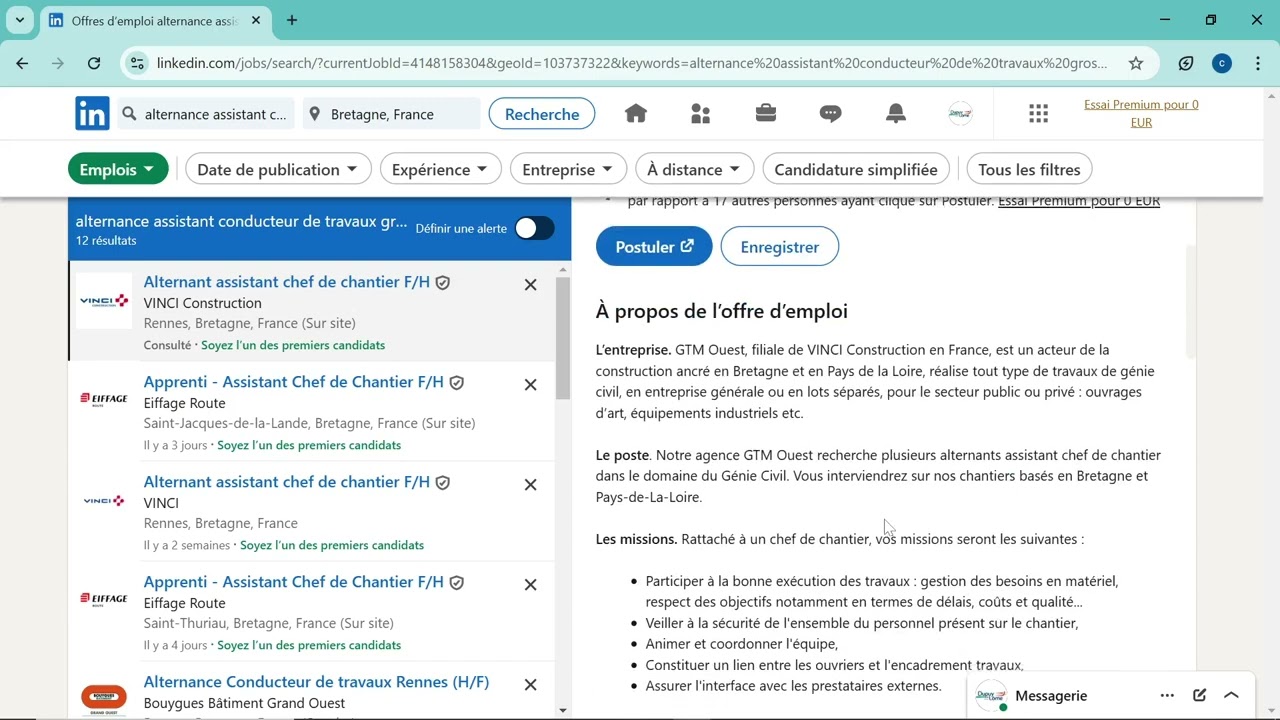Click job details scrollbar
The height and width of the screenshot is (720, 1280).
click(x=1189, y=300)
